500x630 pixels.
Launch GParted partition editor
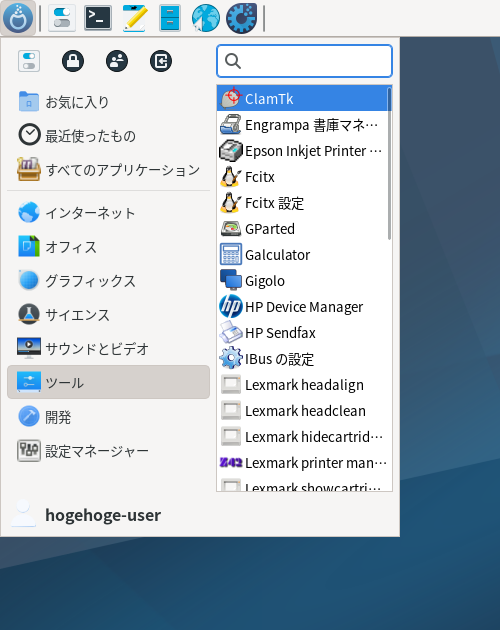click(302, 229)
